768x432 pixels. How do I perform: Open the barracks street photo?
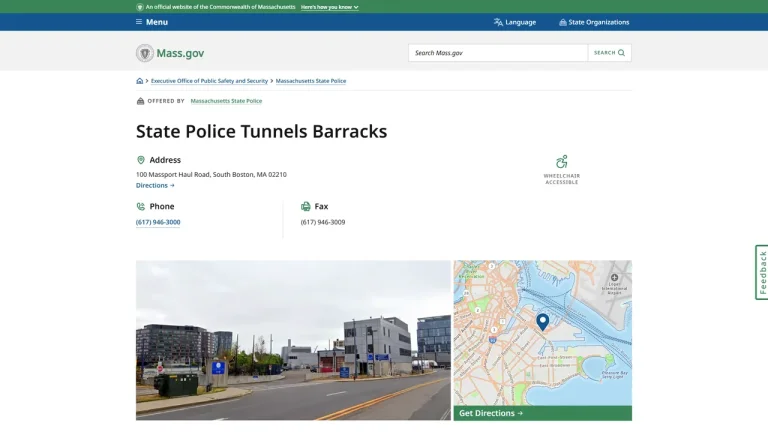pyautogui.click(x=293, y=340)
